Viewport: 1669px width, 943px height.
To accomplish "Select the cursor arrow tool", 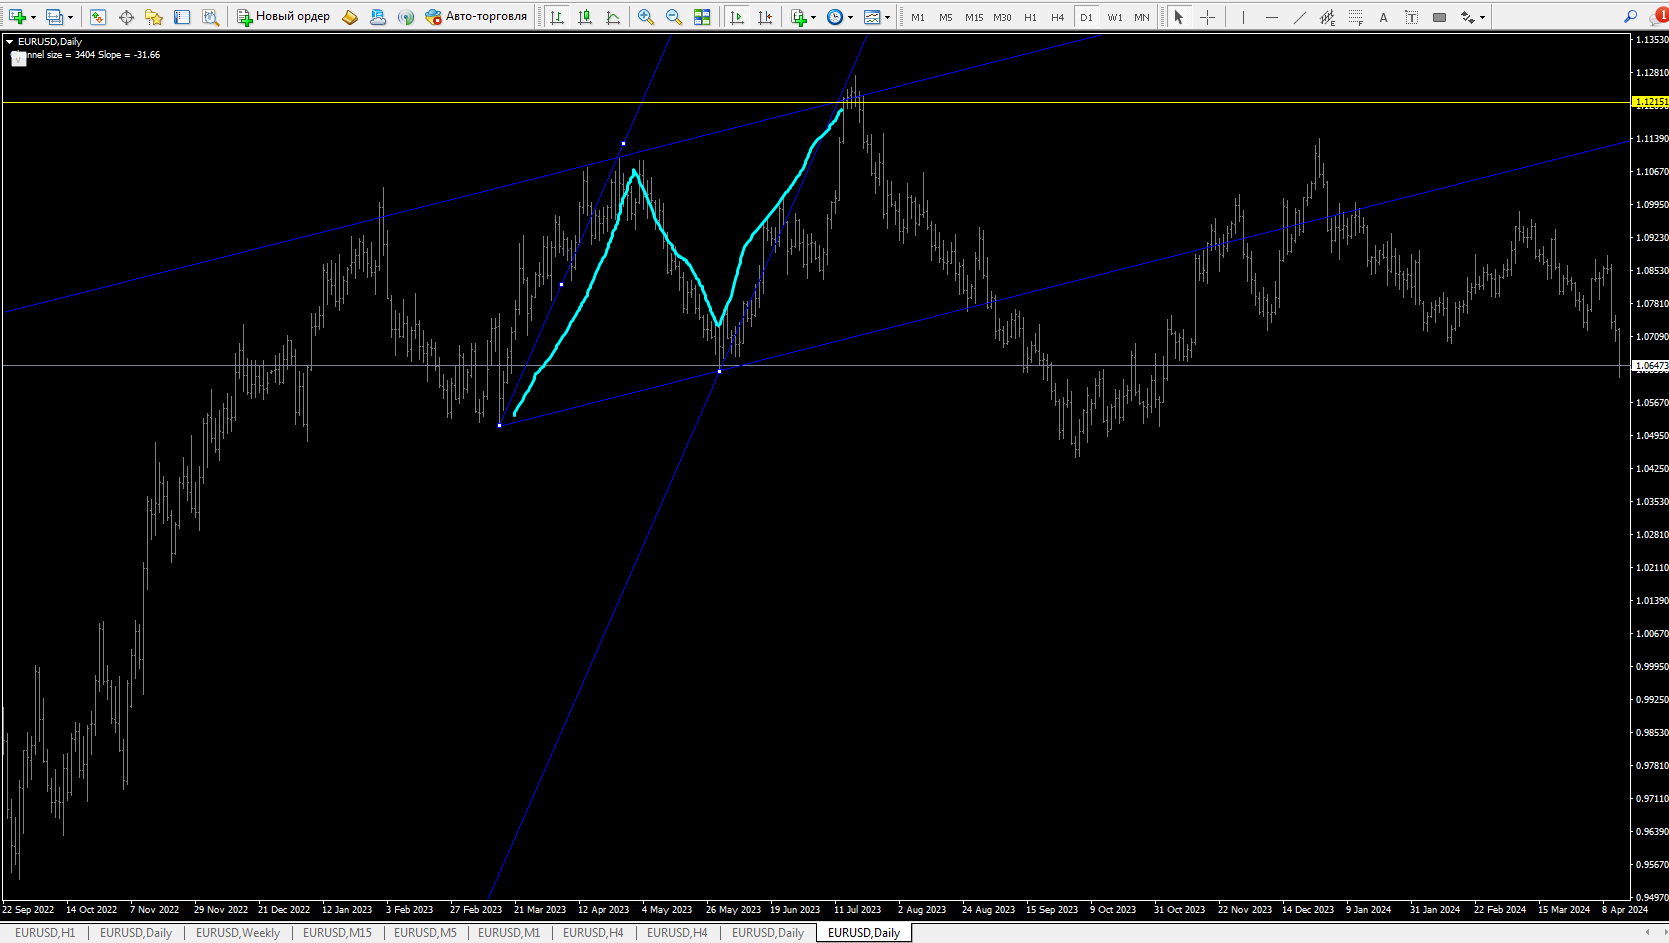I will 1179,17.
